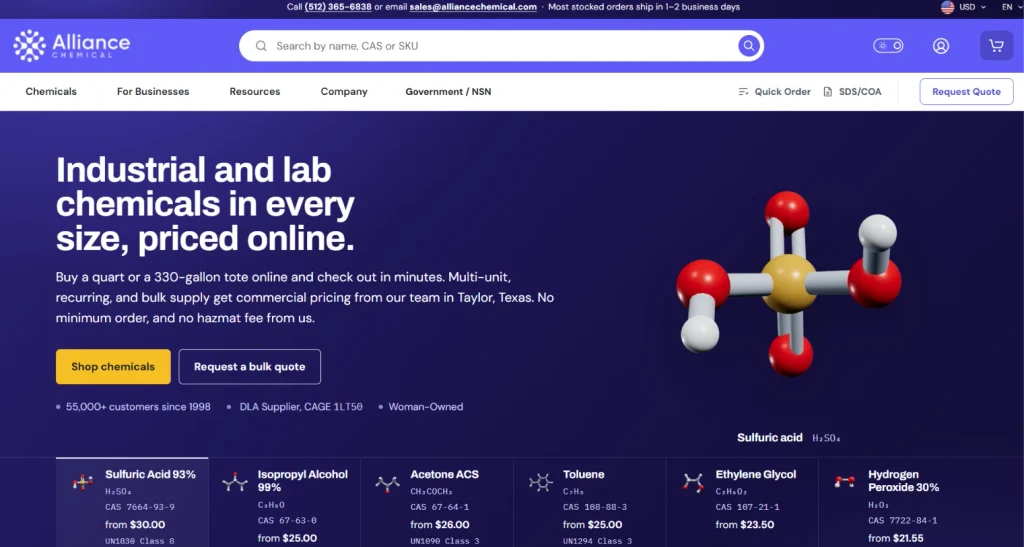Click the SDS/COA document icon
This screenshot has height=547, width=1024.
827,91
